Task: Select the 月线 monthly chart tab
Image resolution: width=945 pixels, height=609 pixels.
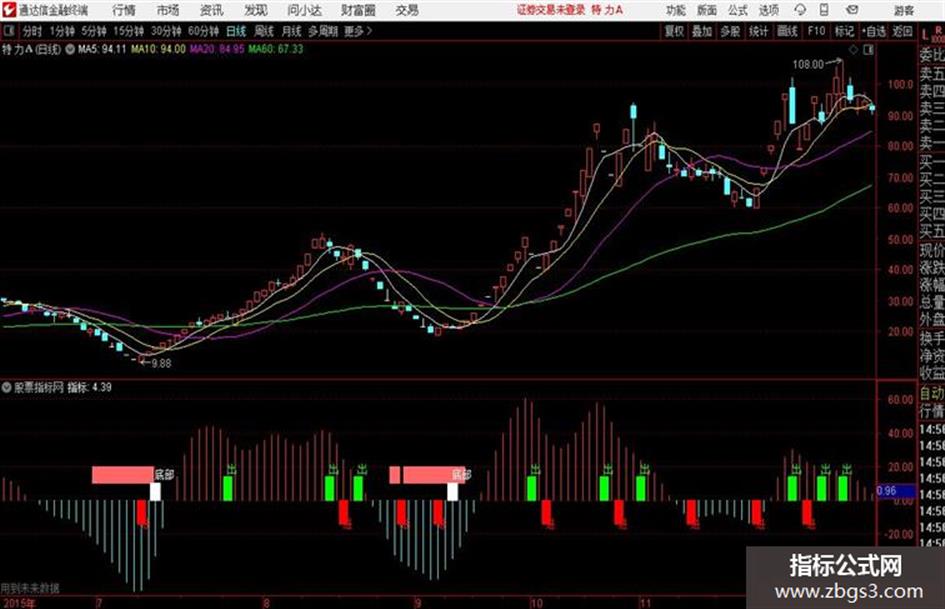Action: 292,31
